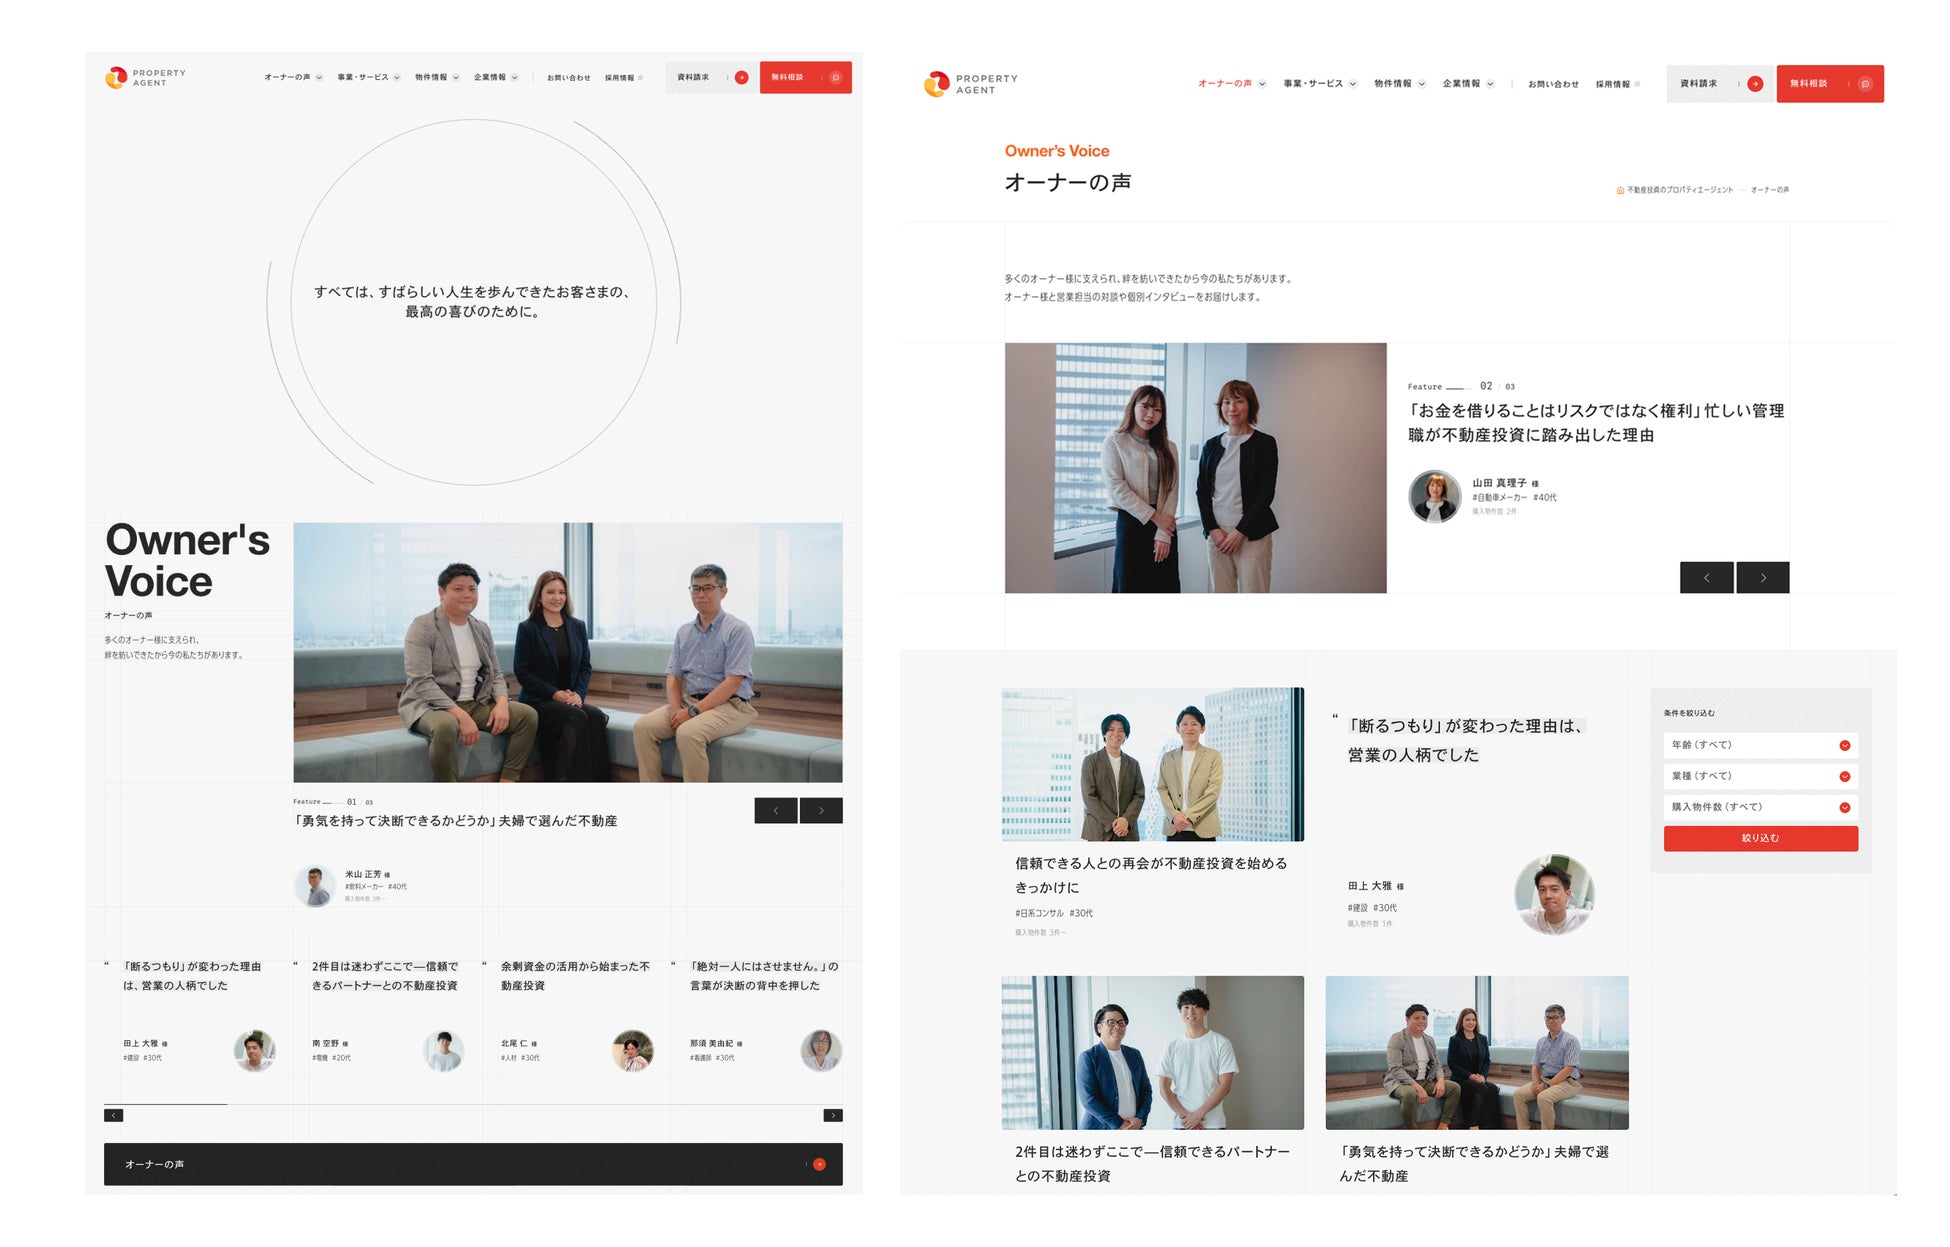Click small right arrow of testimonial carousel
This screenshot has height=1247, width=1950.
tap(832, 1115)
